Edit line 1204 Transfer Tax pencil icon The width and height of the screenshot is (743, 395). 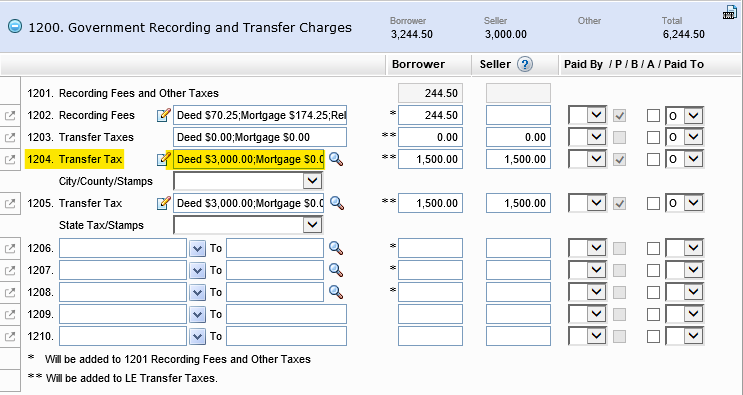(163, 159)
